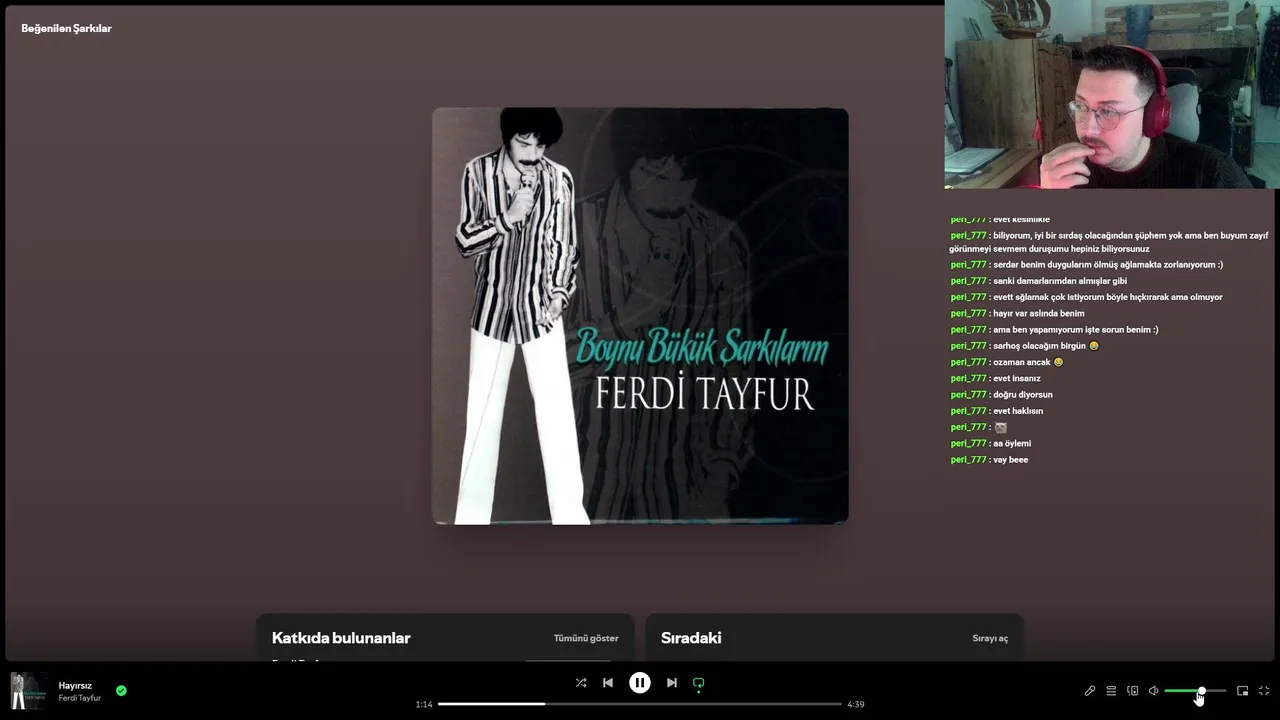Click elapsed time 1:14

424,704
